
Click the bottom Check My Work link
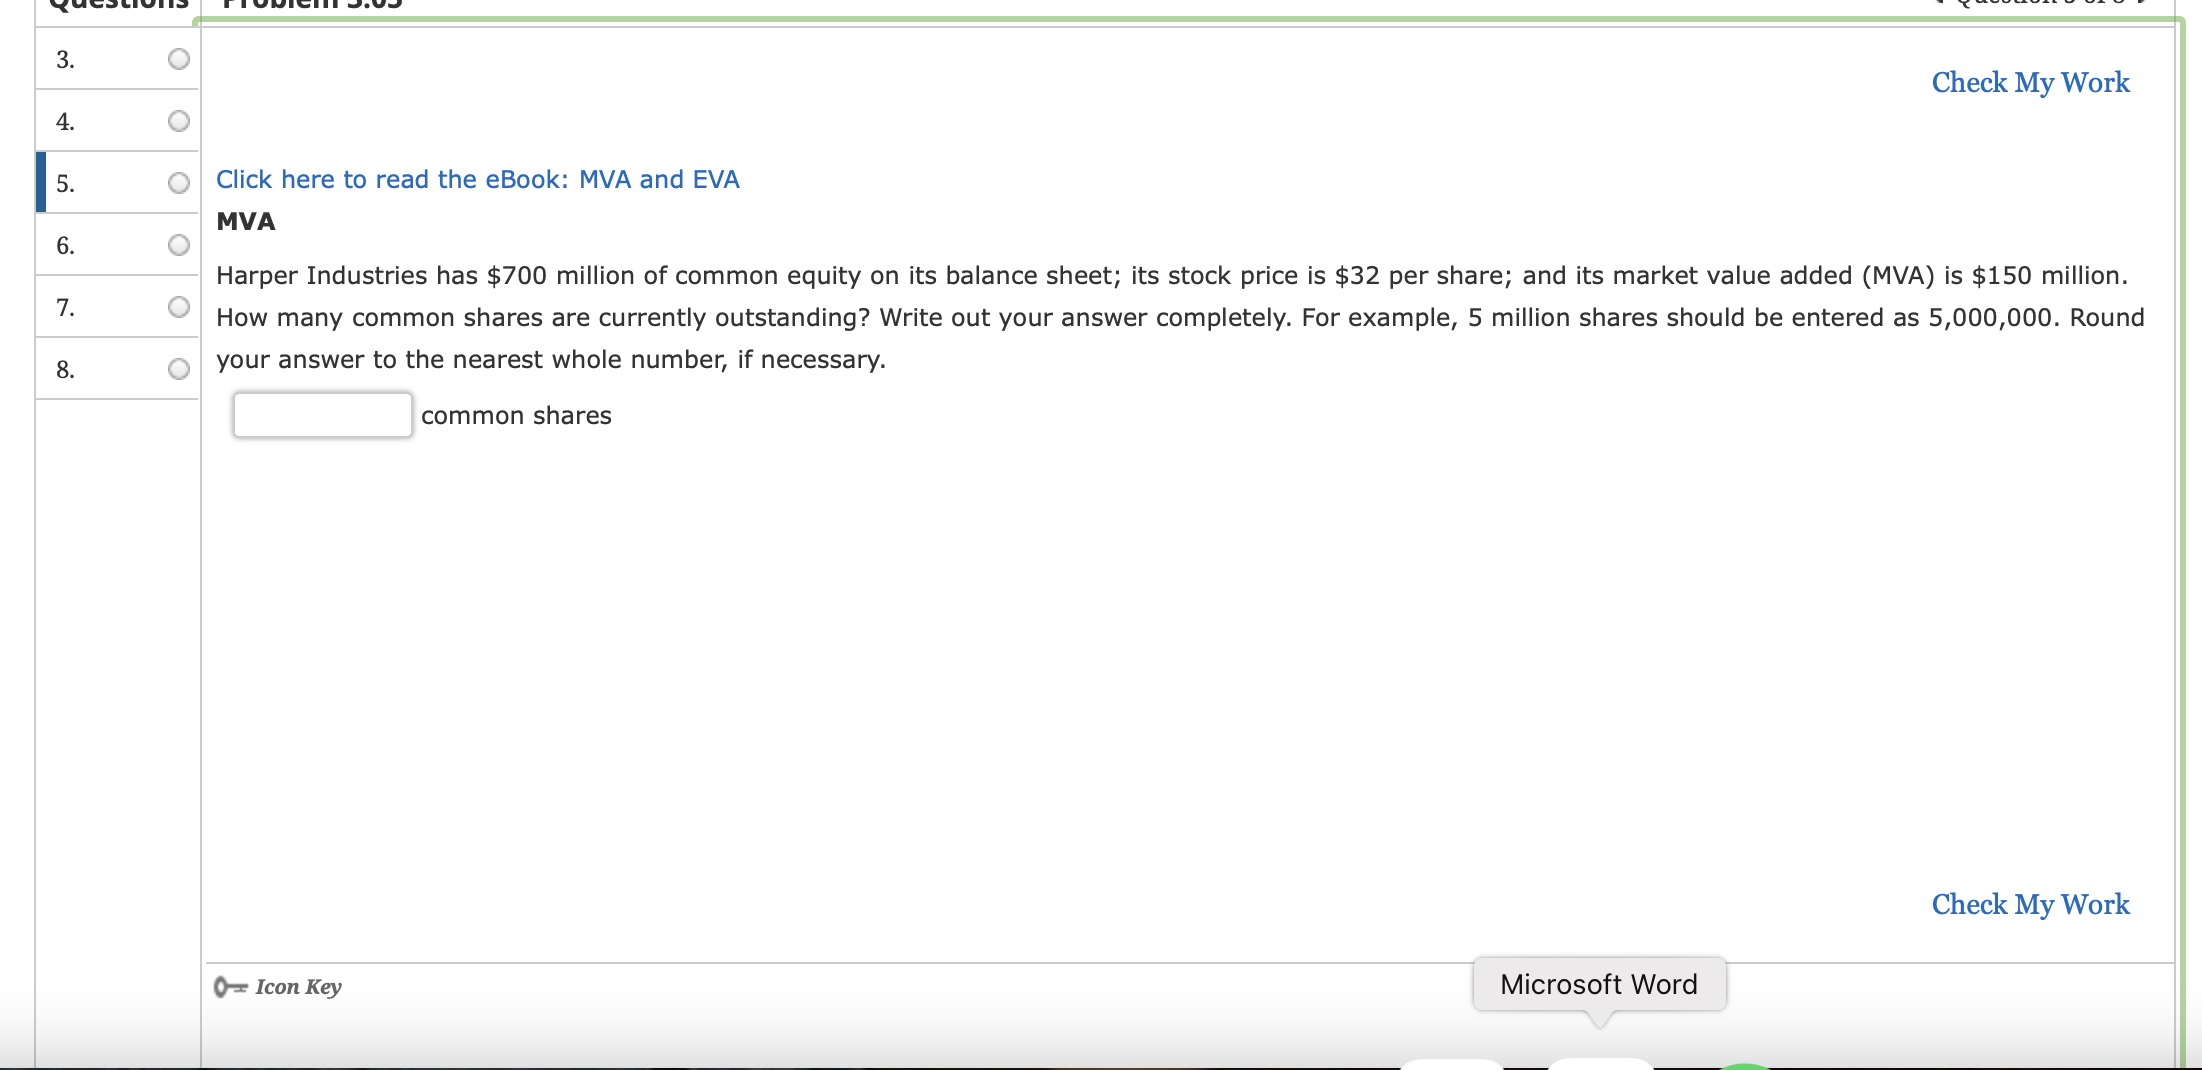[2030, 905]
